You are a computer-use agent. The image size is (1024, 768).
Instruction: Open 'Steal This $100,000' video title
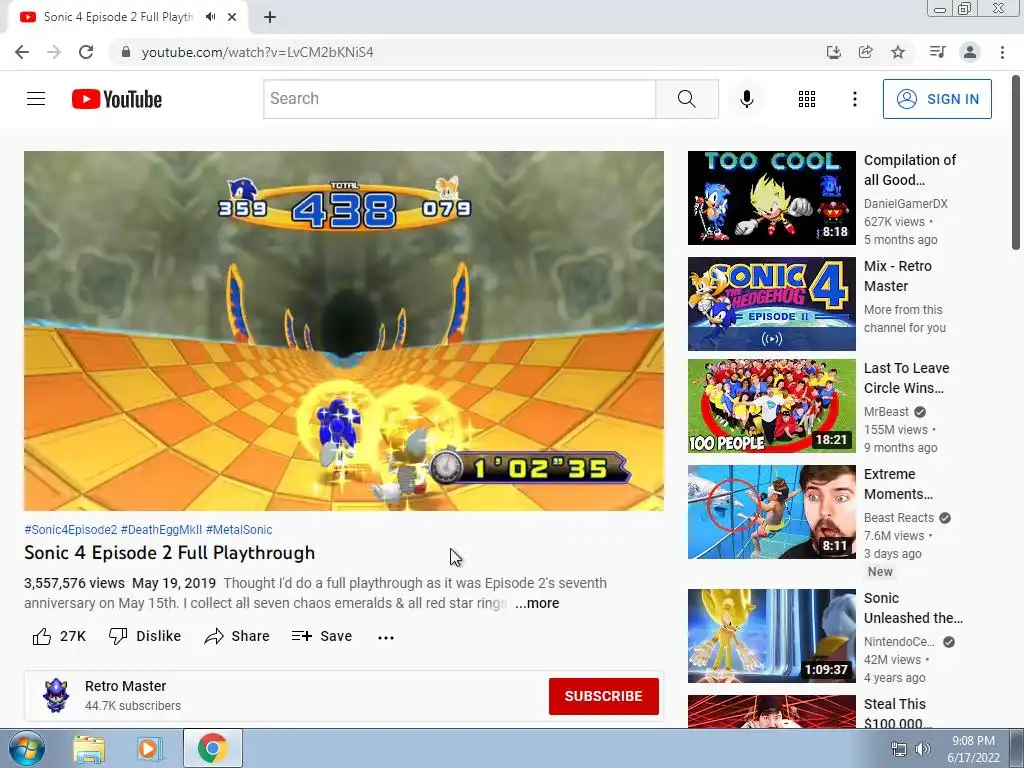coord(897,714)
